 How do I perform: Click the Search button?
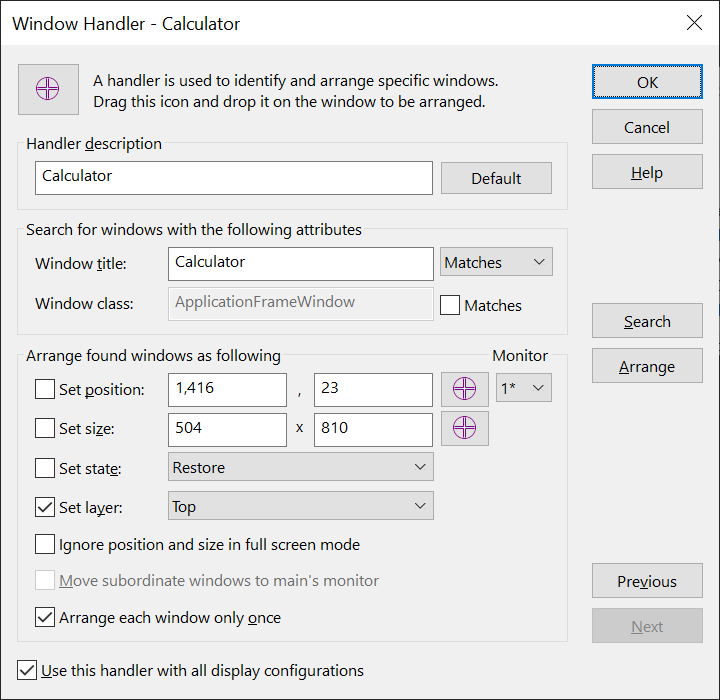[x=647, y=321]
